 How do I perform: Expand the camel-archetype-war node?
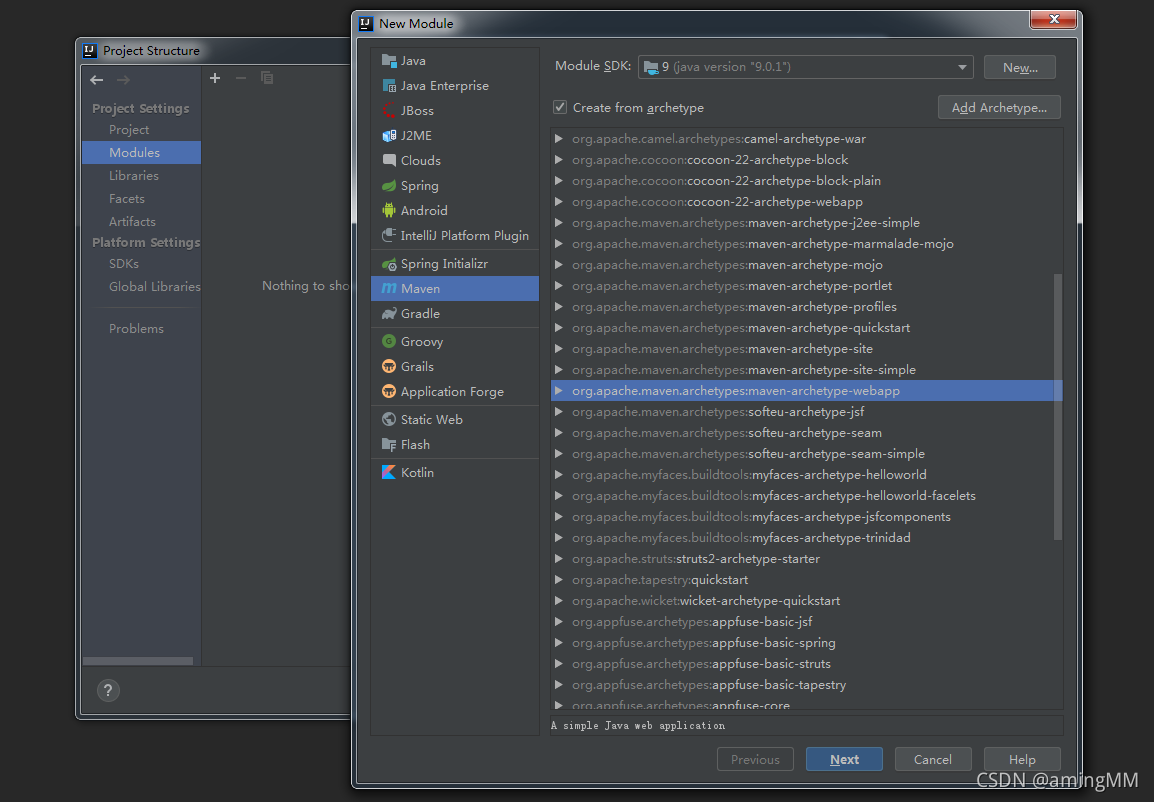559,138
